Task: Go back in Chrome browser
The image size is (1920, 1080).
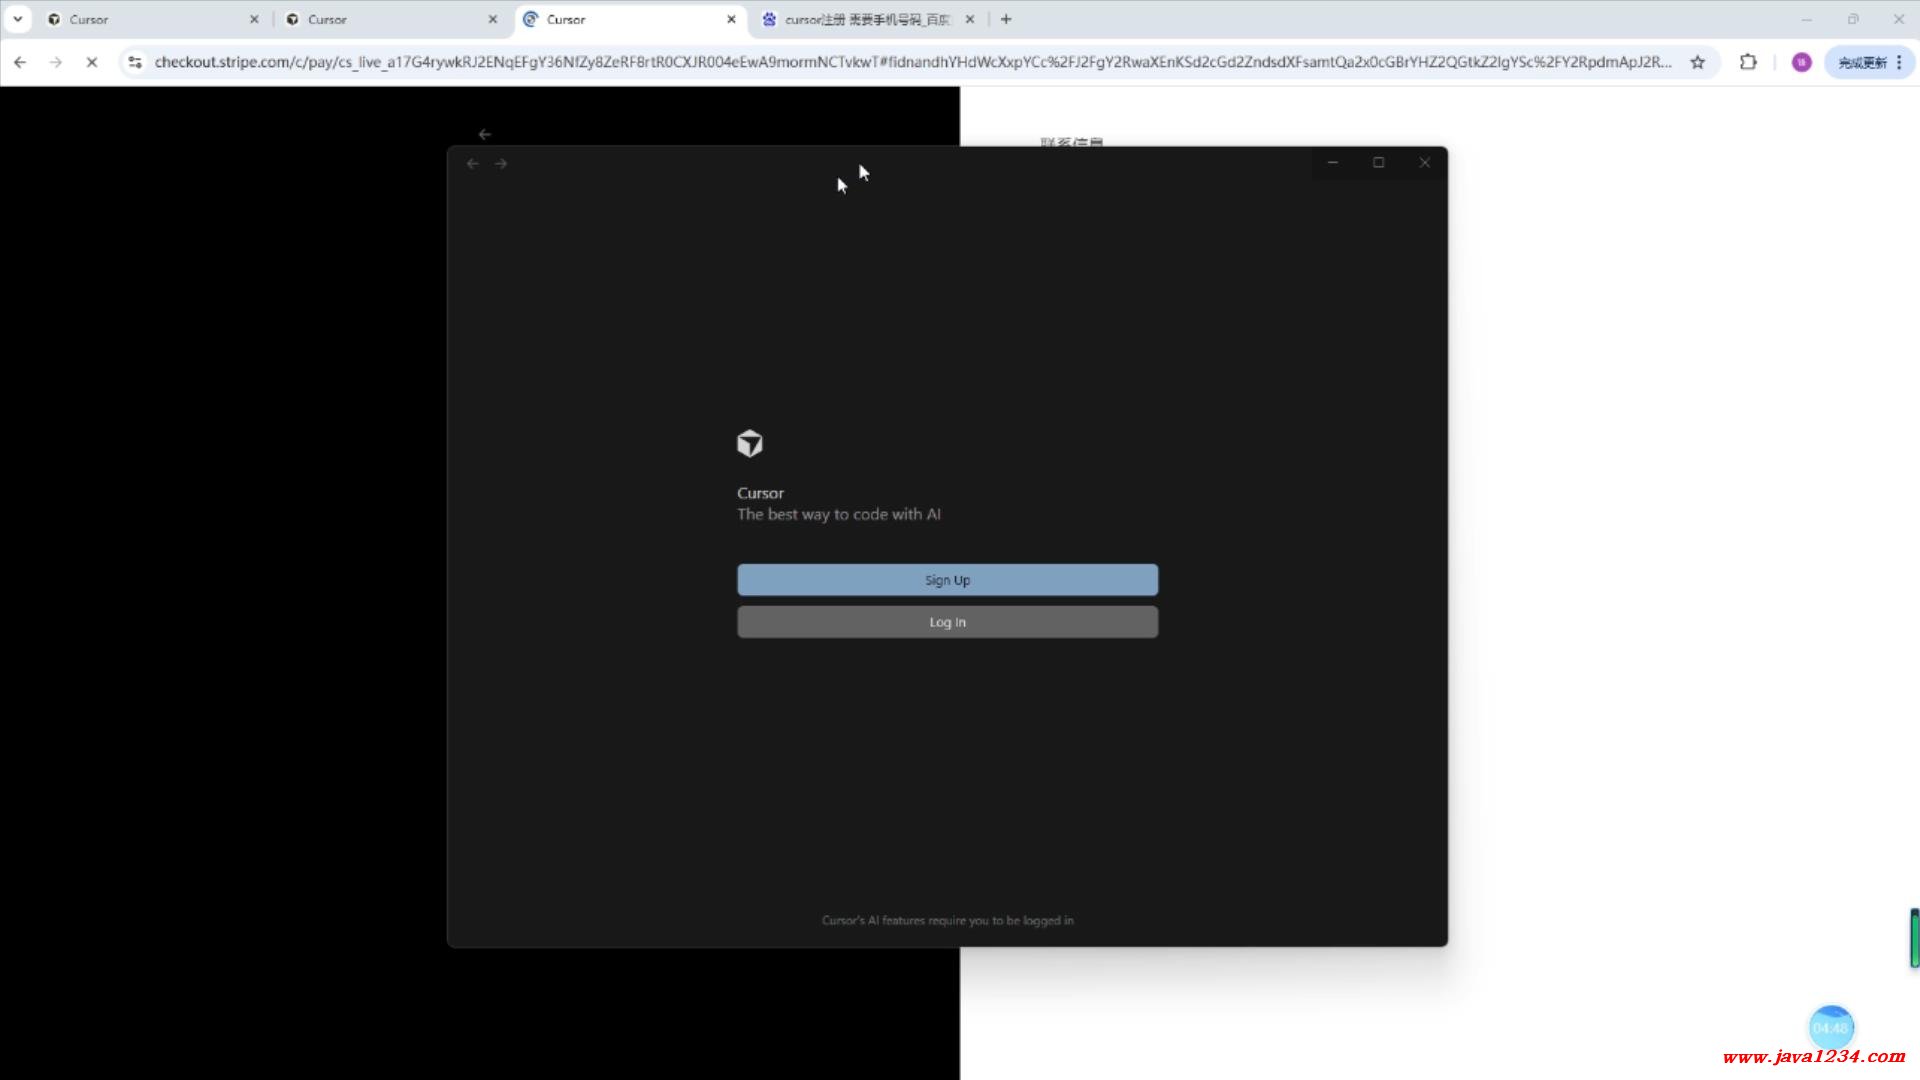Action: 20,62
